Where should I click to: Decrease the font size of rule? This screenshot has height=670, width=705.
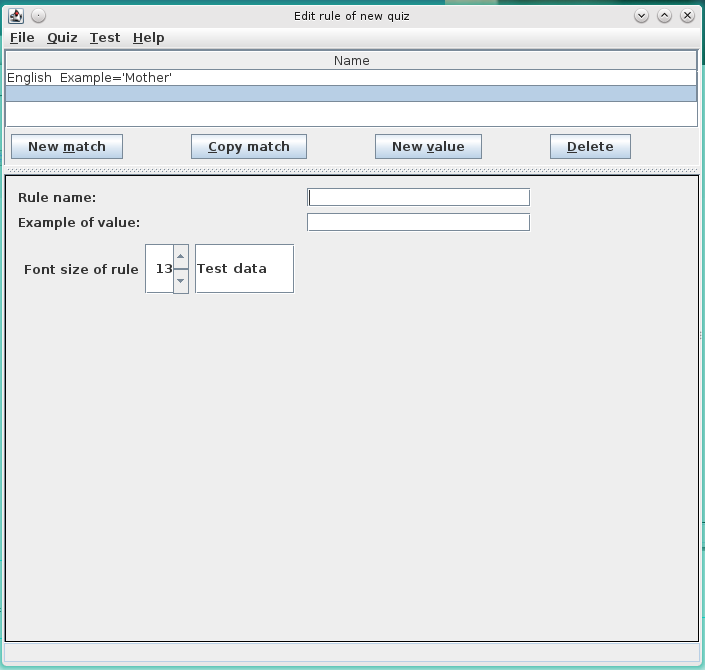(x=181, y=281)
